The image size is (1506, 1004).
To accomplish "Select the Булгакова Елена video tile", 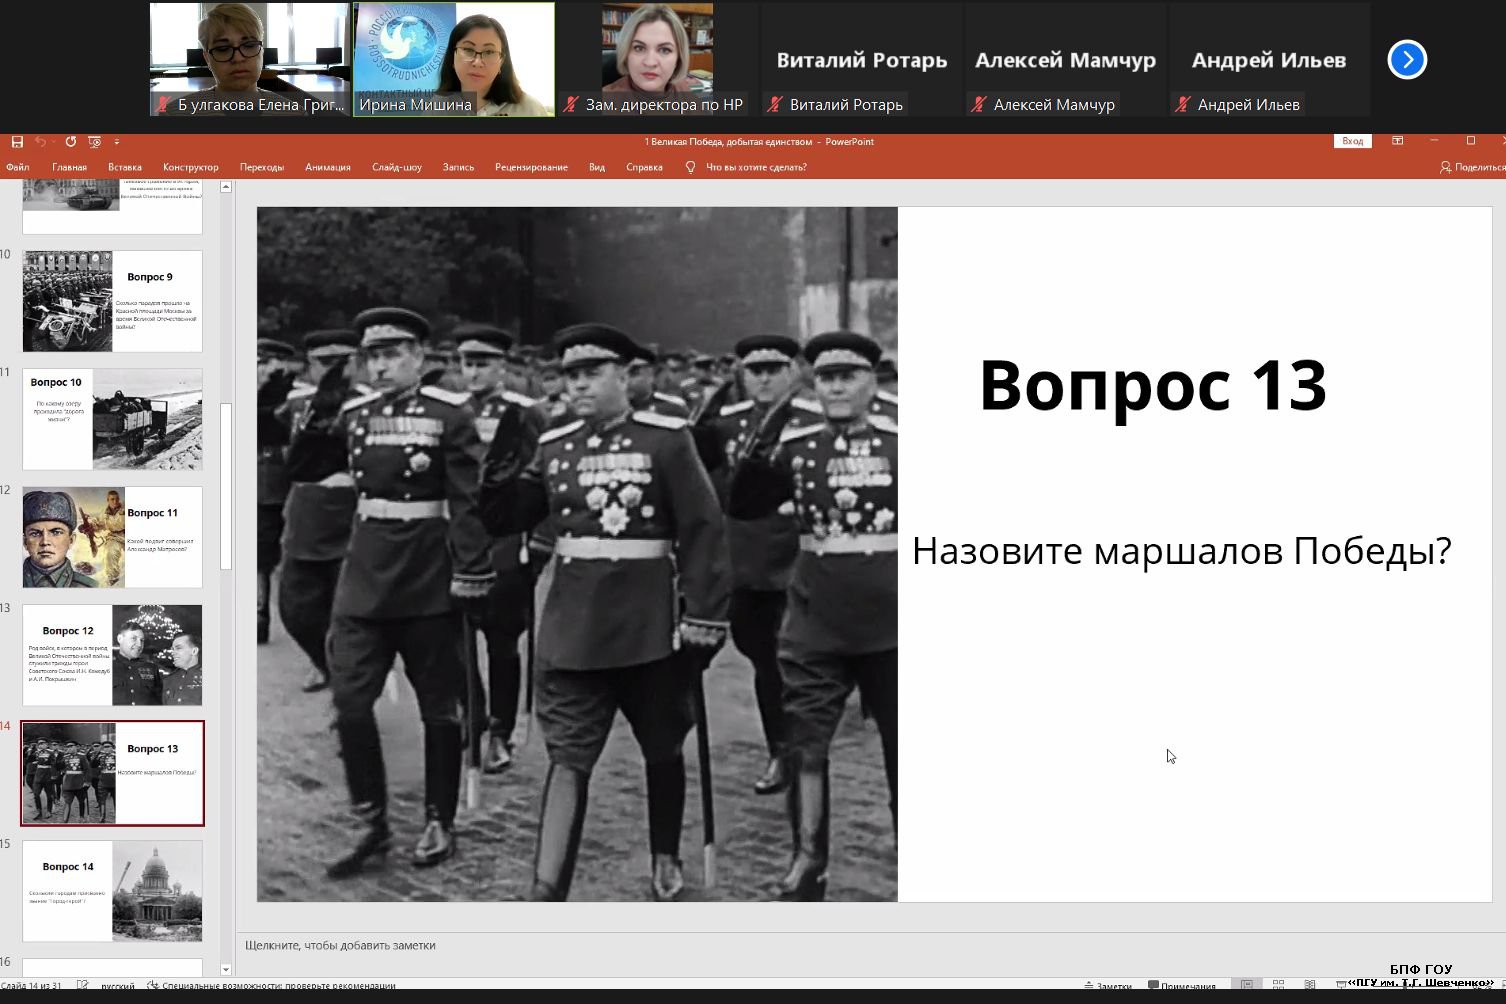I will tap(250, 59).
